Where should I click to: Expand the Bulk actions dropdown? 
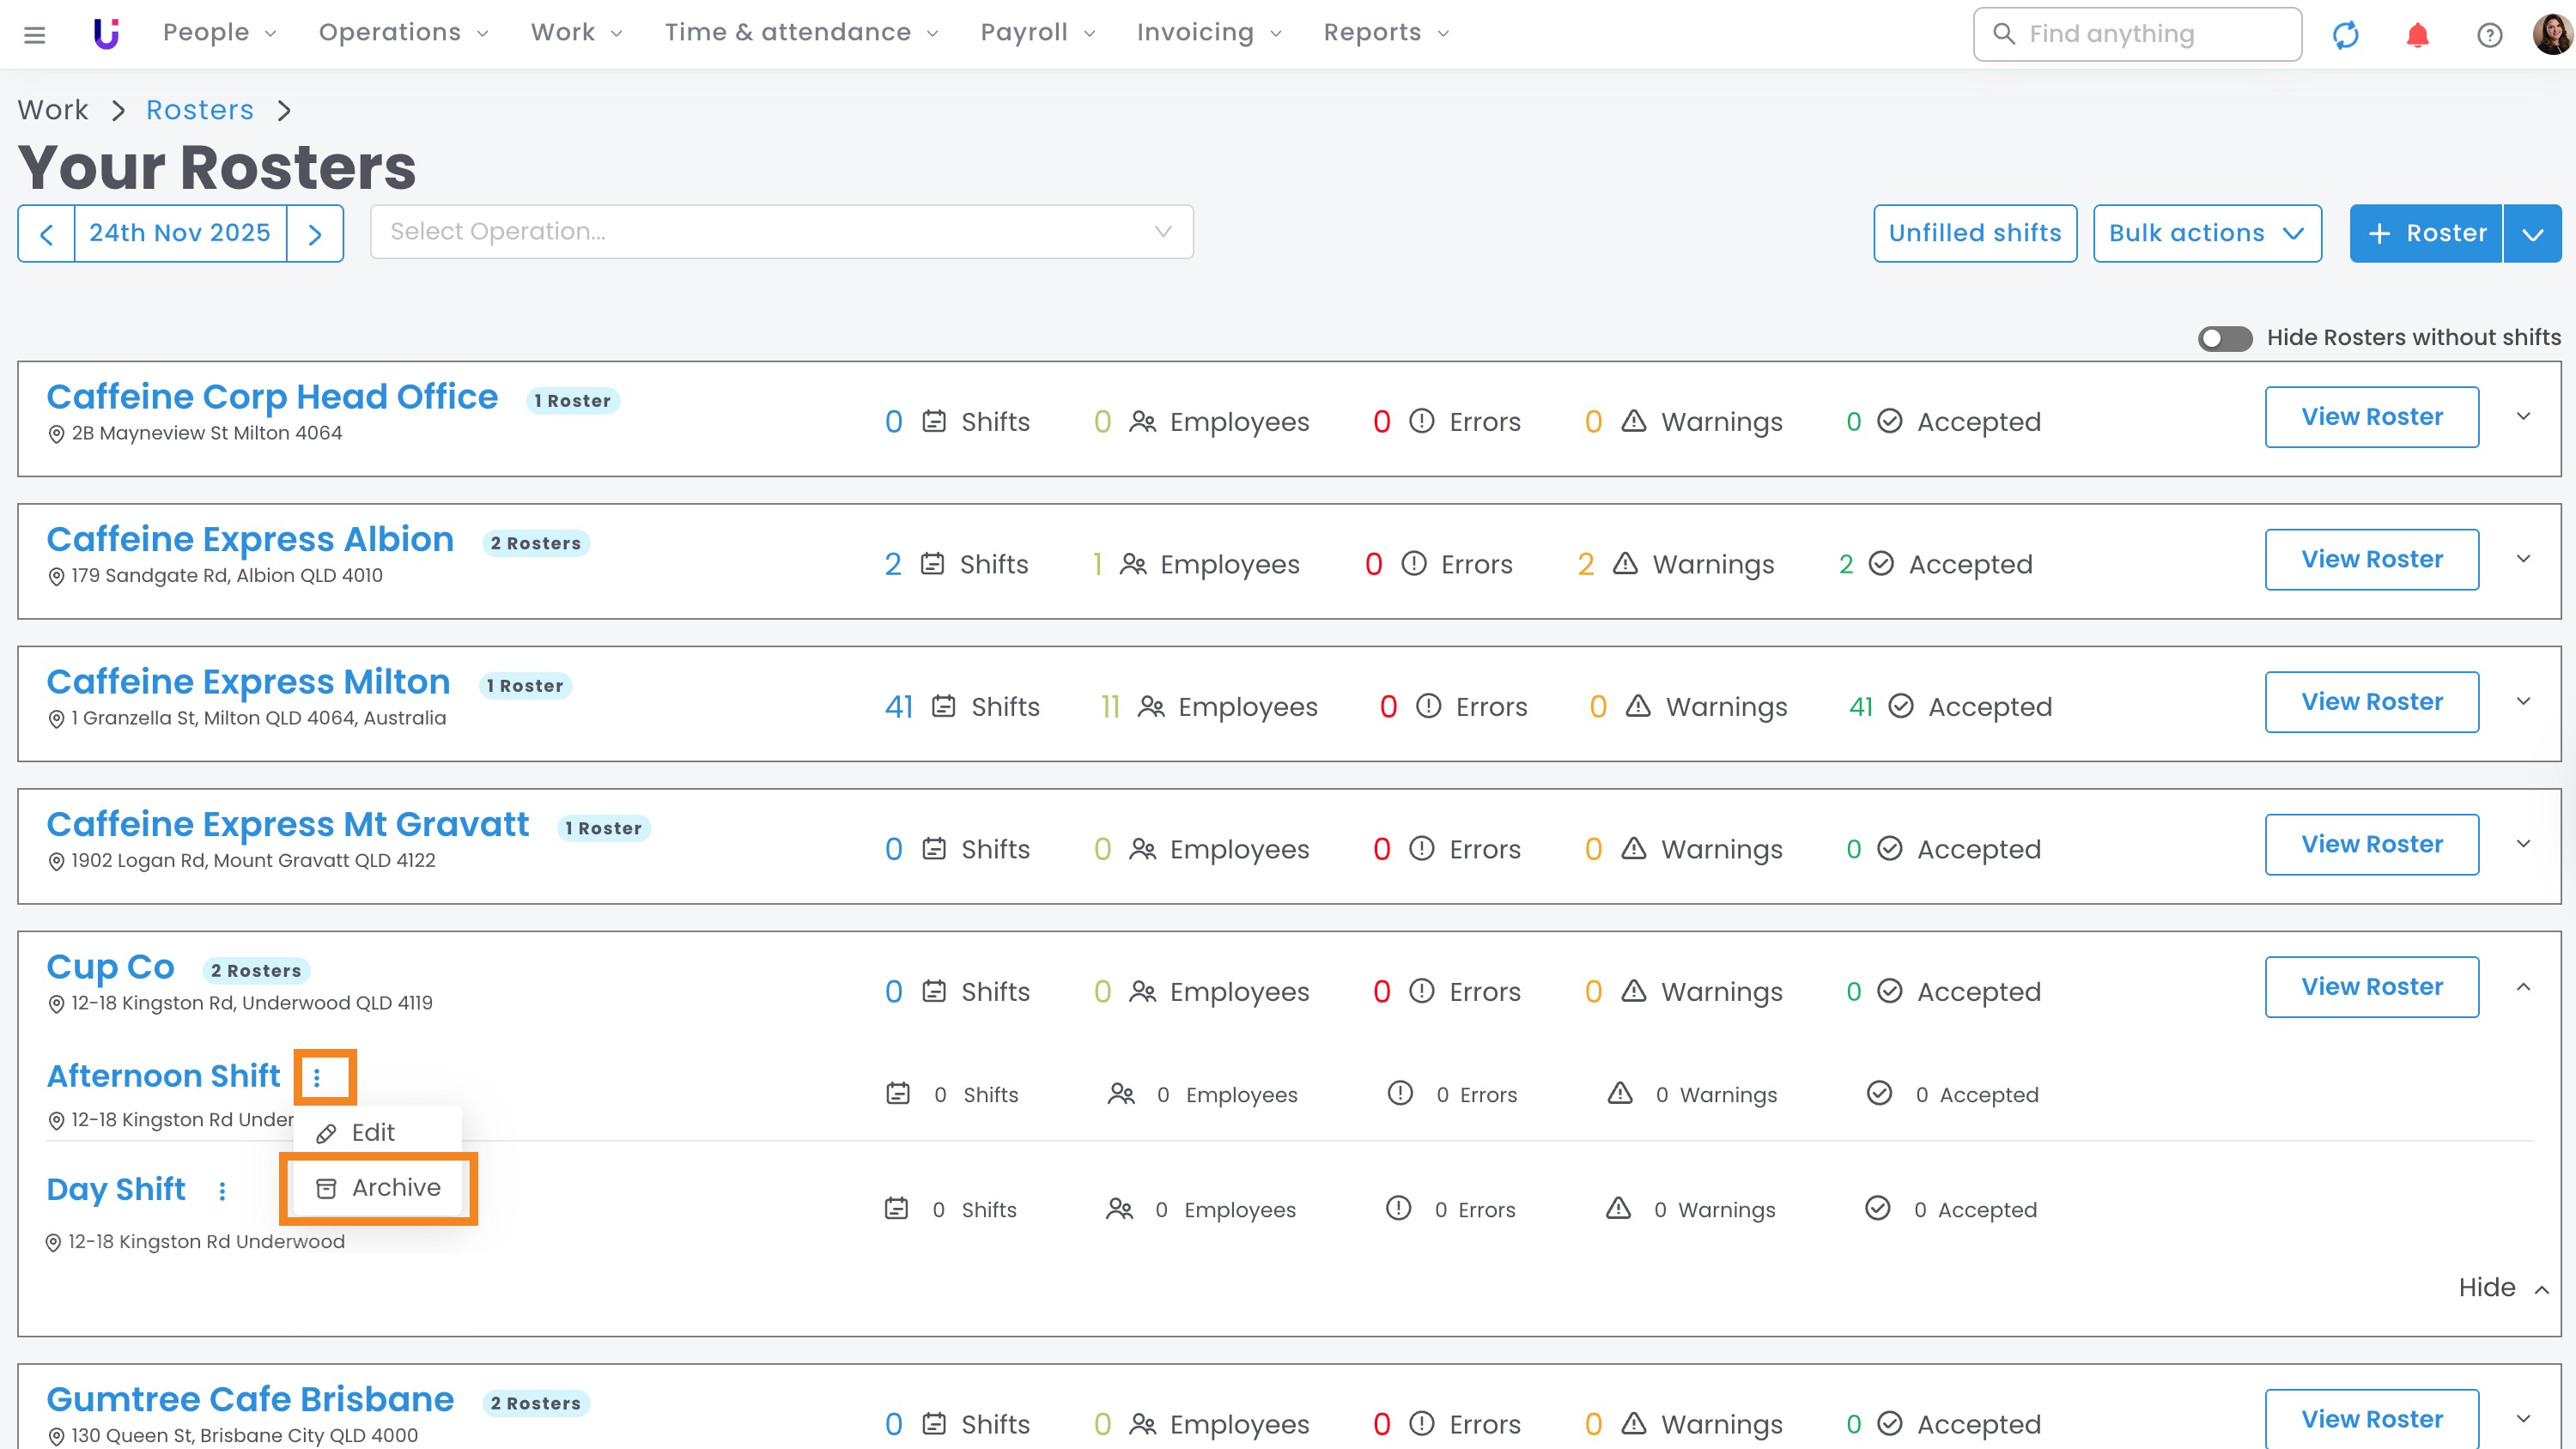click(2207, 233)
